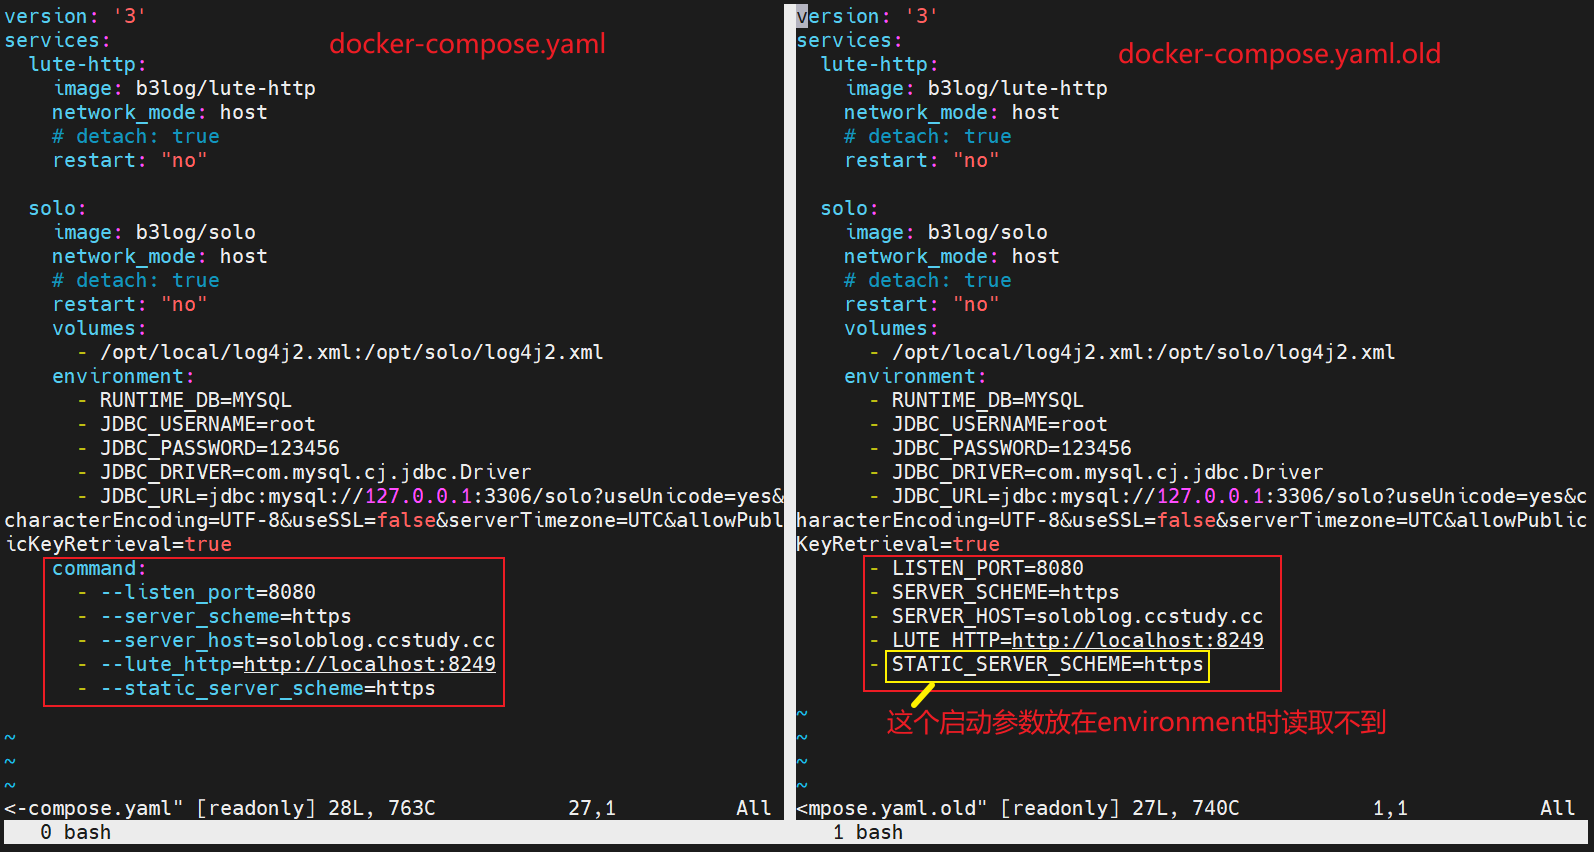
Task: Switch to the '1 bash' window tab
Action: click(868, 832)
